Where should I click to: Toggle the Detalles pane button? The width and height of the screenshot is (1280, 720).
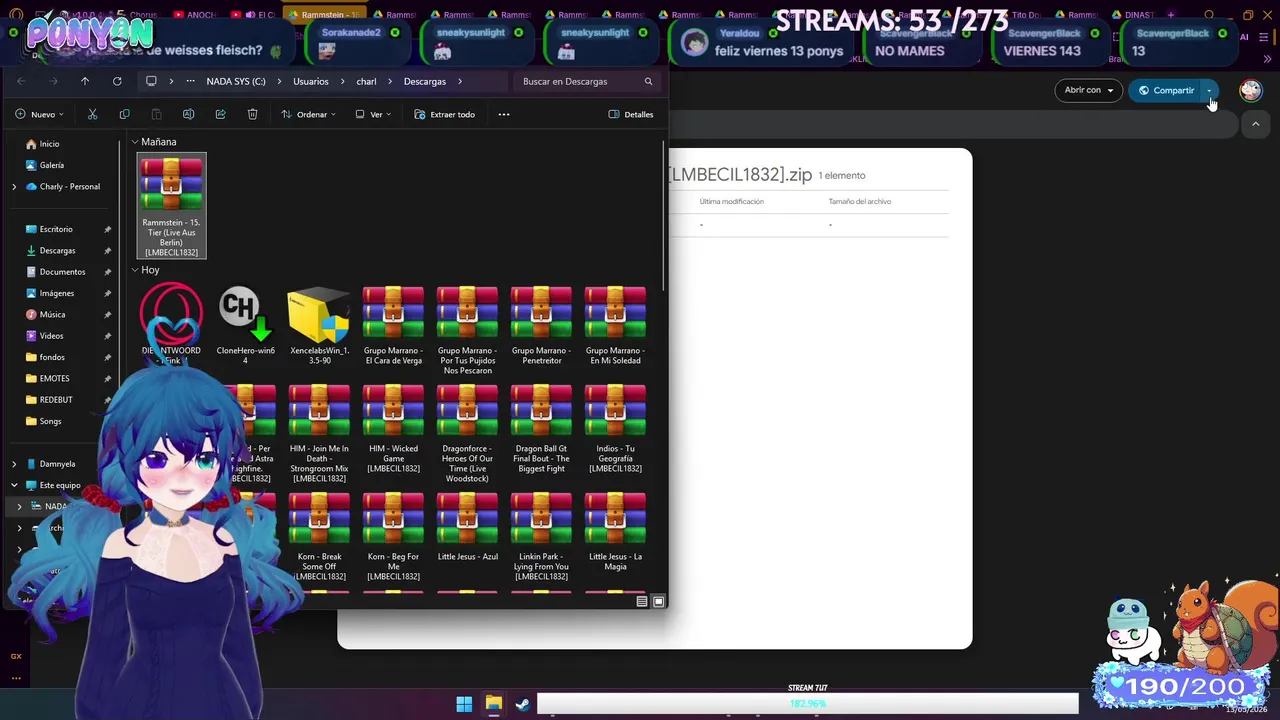pyautogui.click(x=631, y=114)
